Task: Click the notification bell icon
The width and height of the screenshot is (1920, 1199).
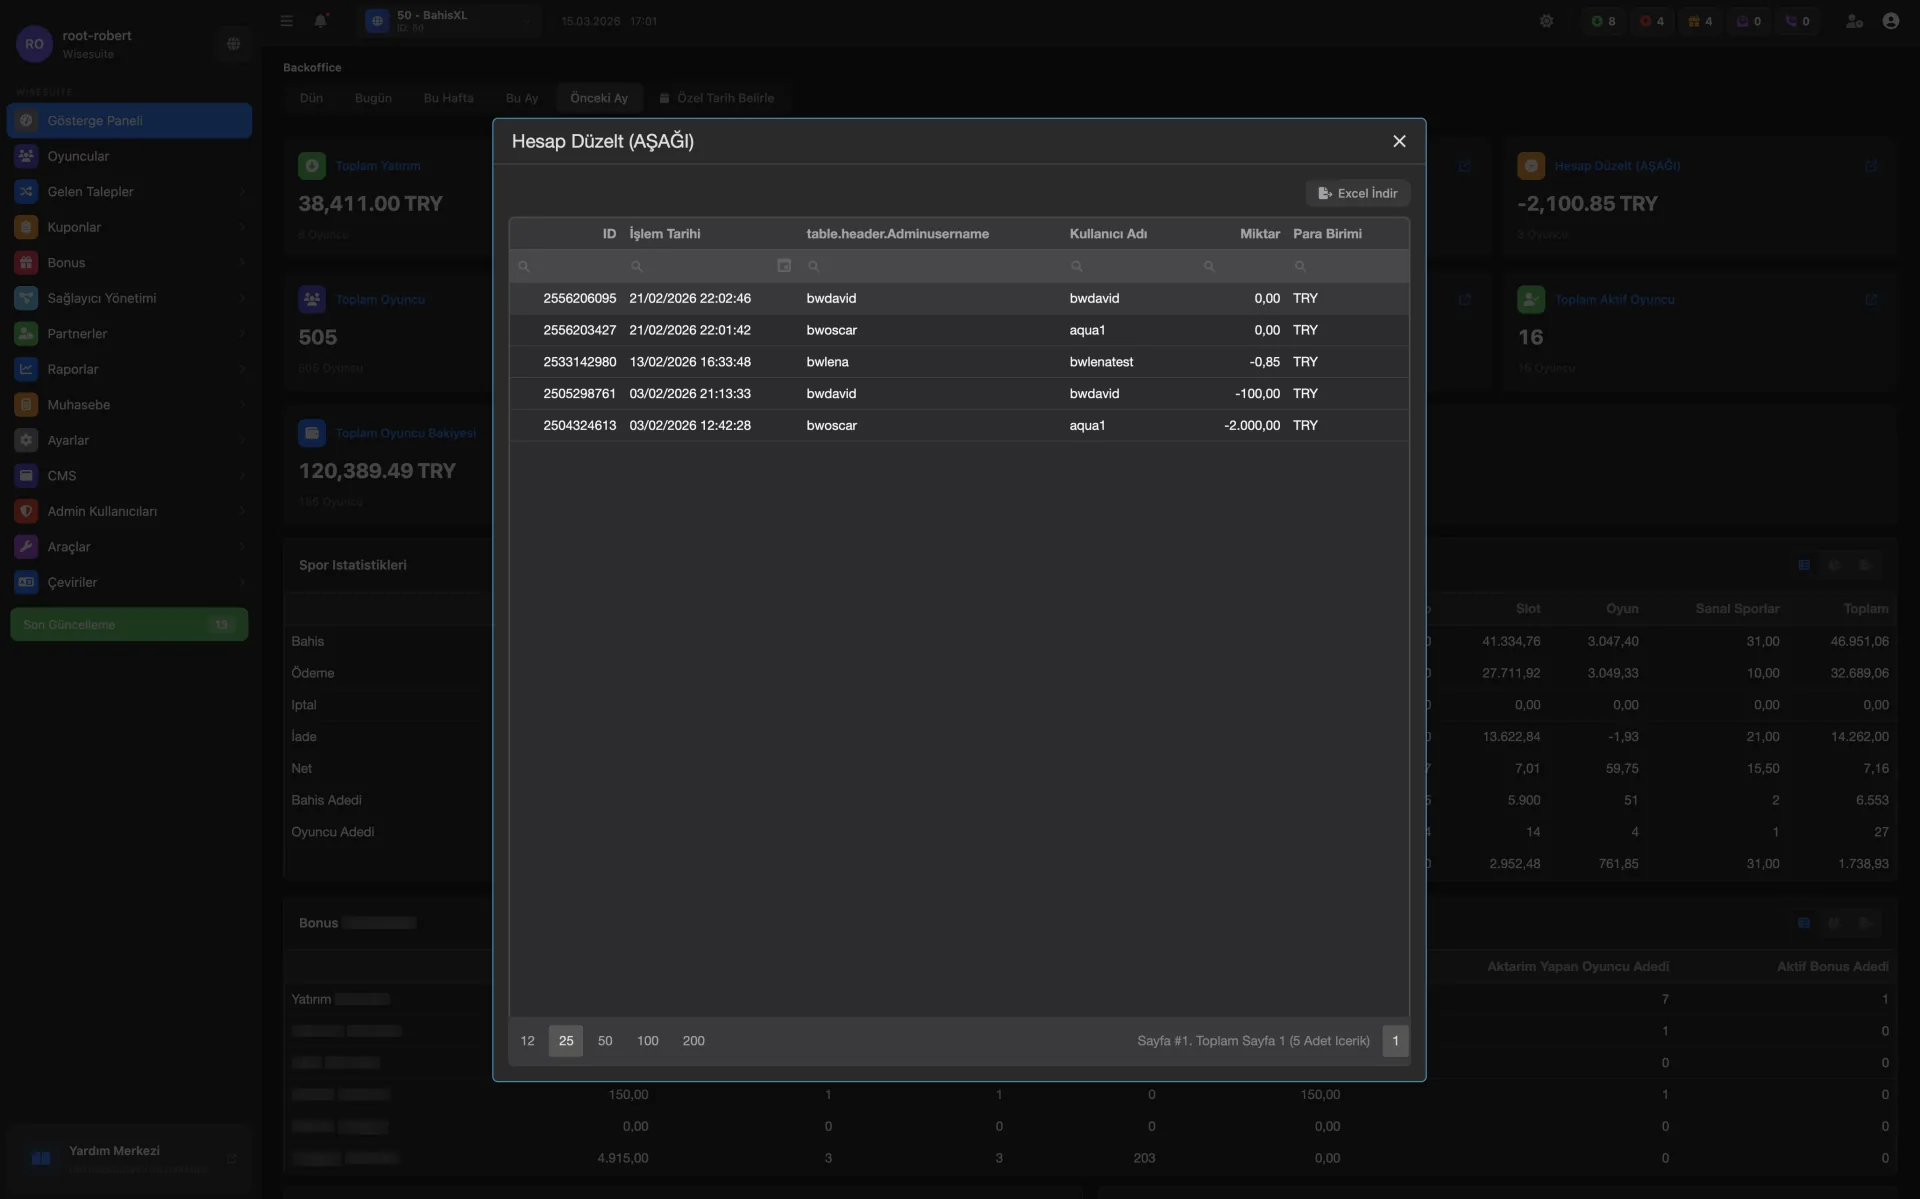Action: click(x=320, y=20)
